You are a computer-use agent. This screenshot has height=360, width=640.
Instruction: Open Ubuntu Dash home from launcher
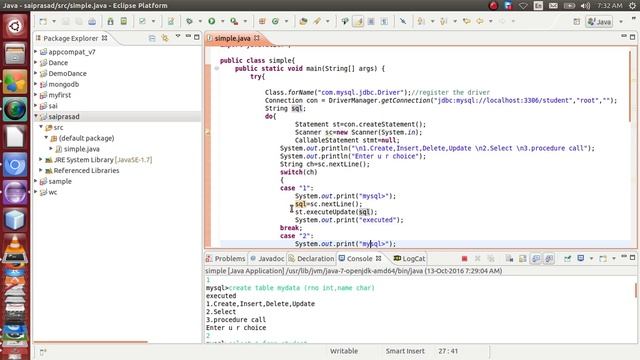[15, 27]
